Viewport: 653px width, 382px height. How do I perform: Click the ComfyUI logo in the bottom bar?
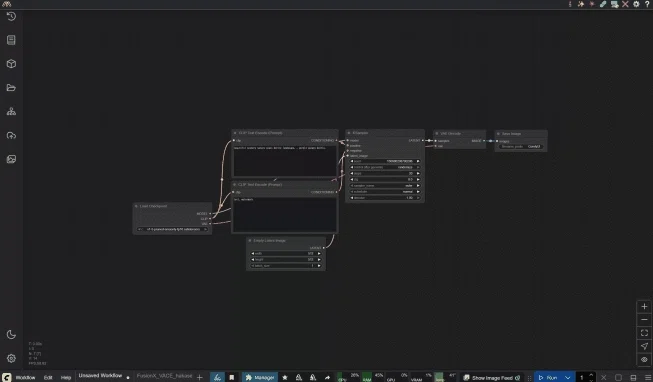click(x=6, y=377)
